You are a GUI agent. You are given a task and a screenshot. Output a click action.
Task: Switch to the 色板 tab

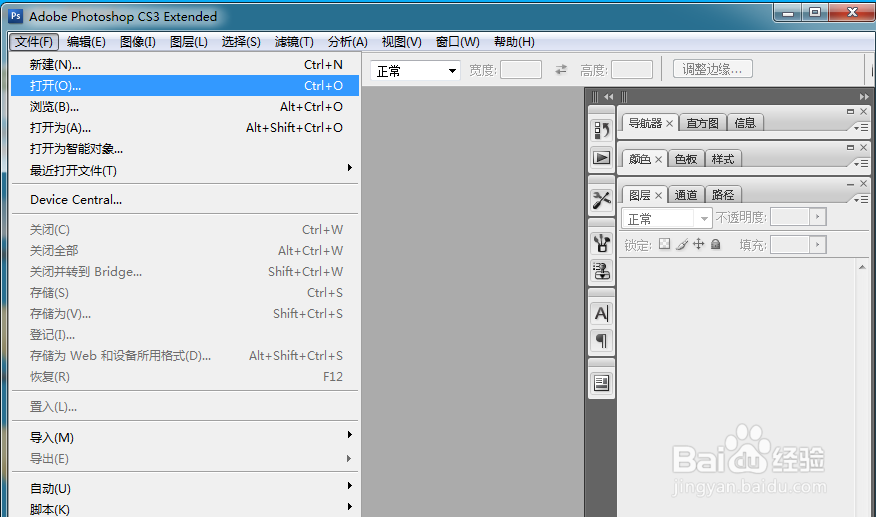[685, 159]
